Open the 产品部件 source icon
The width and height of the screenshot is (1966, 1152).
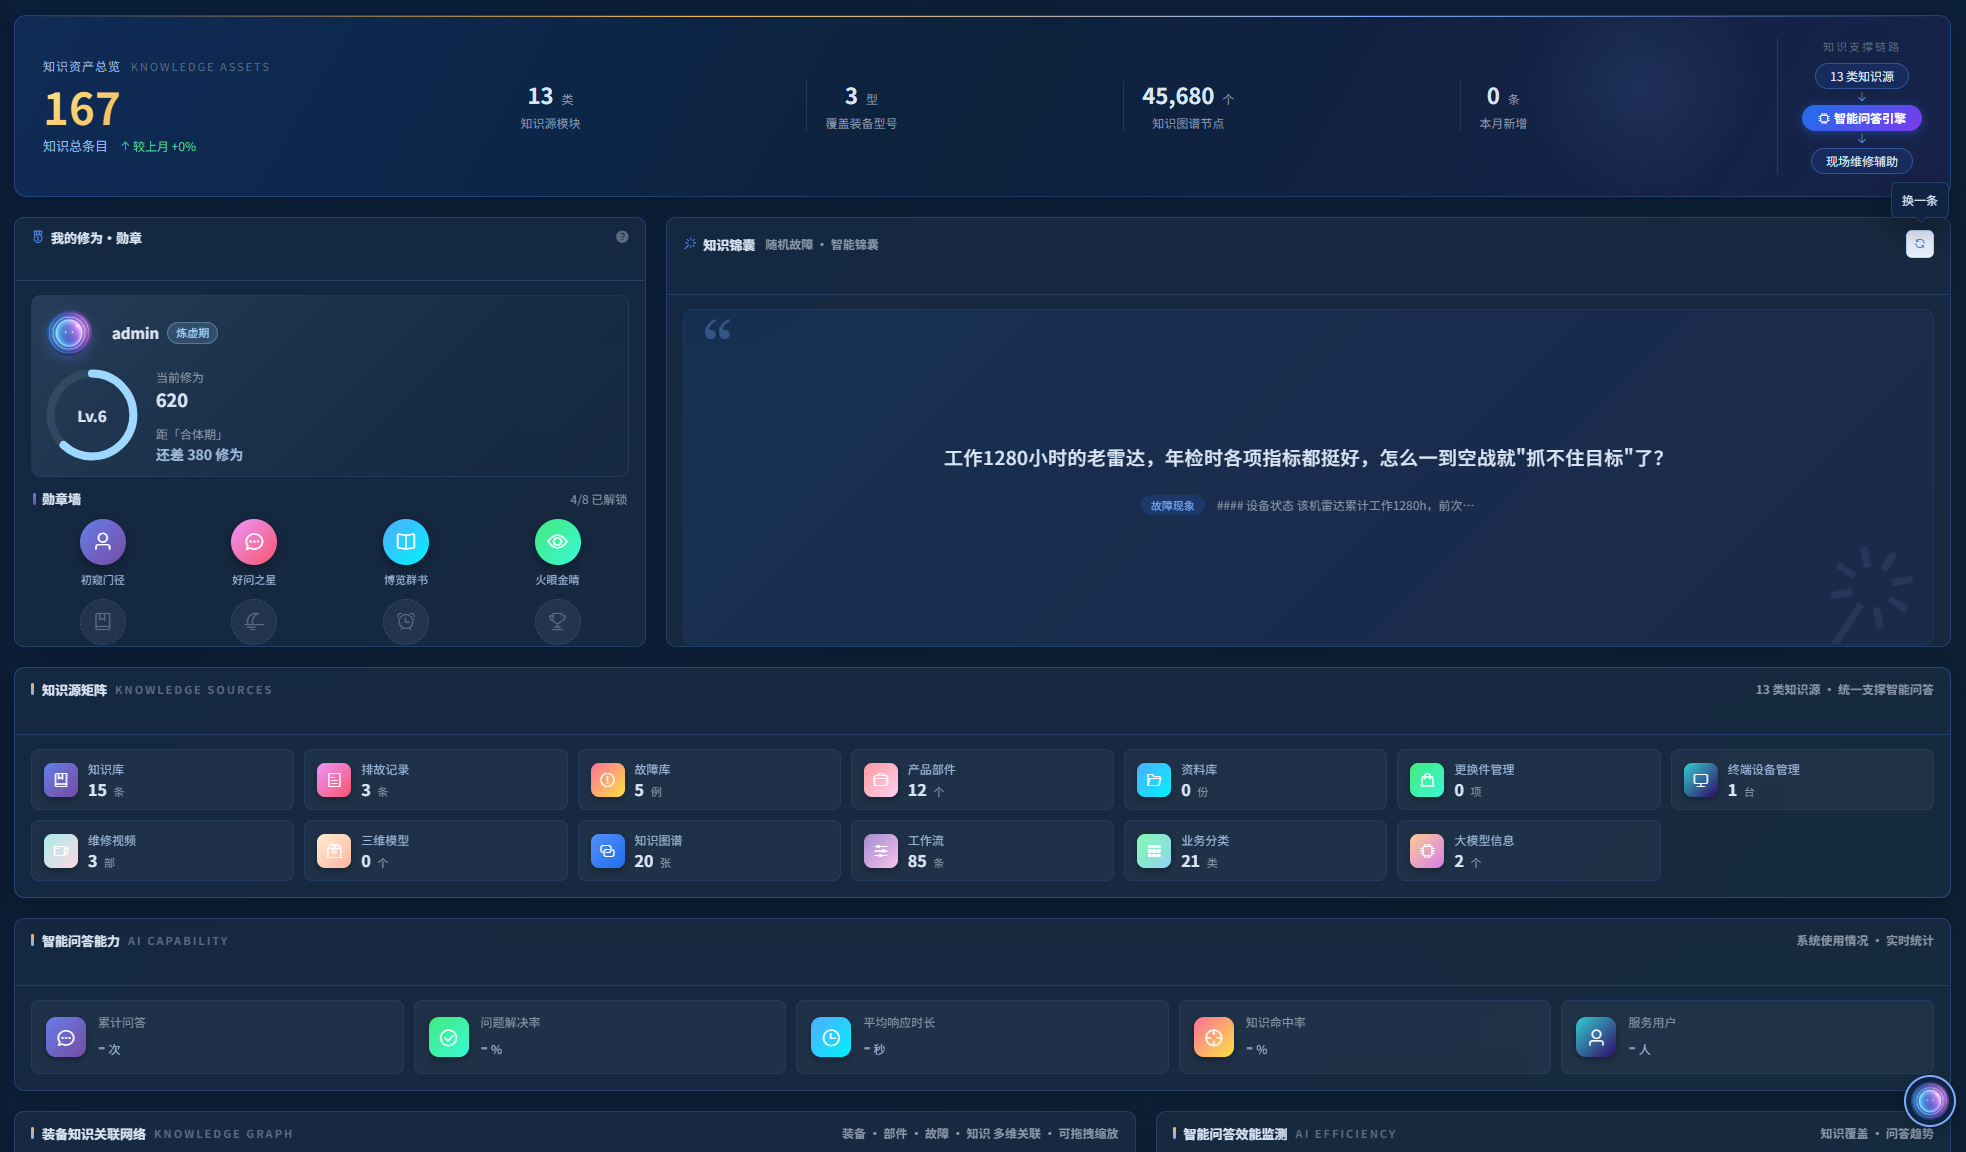[881, 780]
